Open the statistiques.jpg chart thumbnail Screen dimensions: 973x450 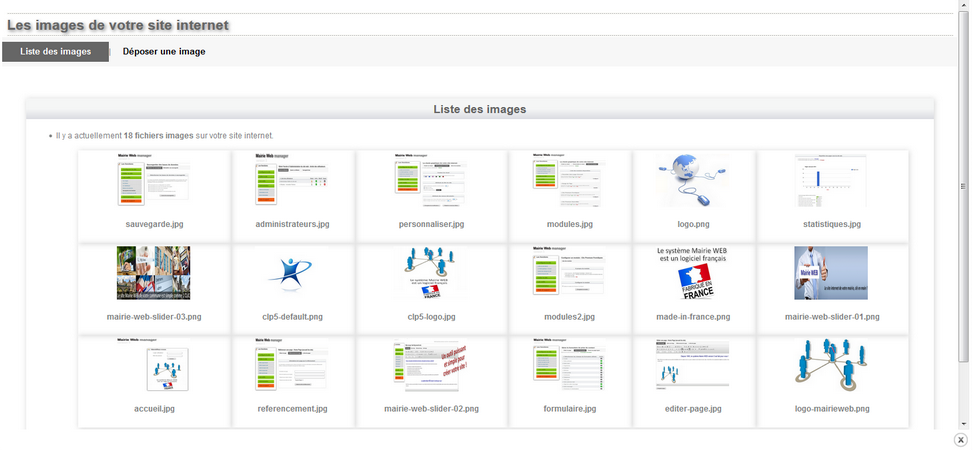point(831,180)
